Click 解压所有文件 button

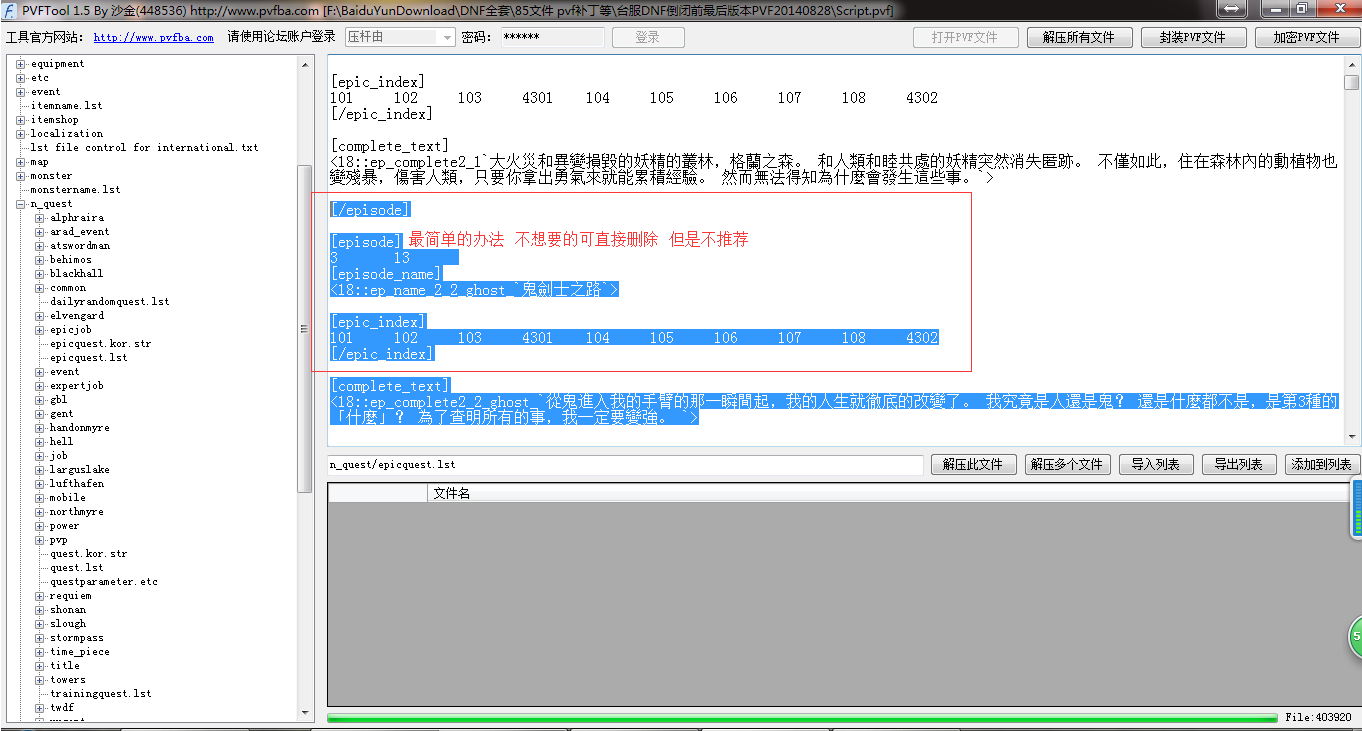(x=1078, y=37)
